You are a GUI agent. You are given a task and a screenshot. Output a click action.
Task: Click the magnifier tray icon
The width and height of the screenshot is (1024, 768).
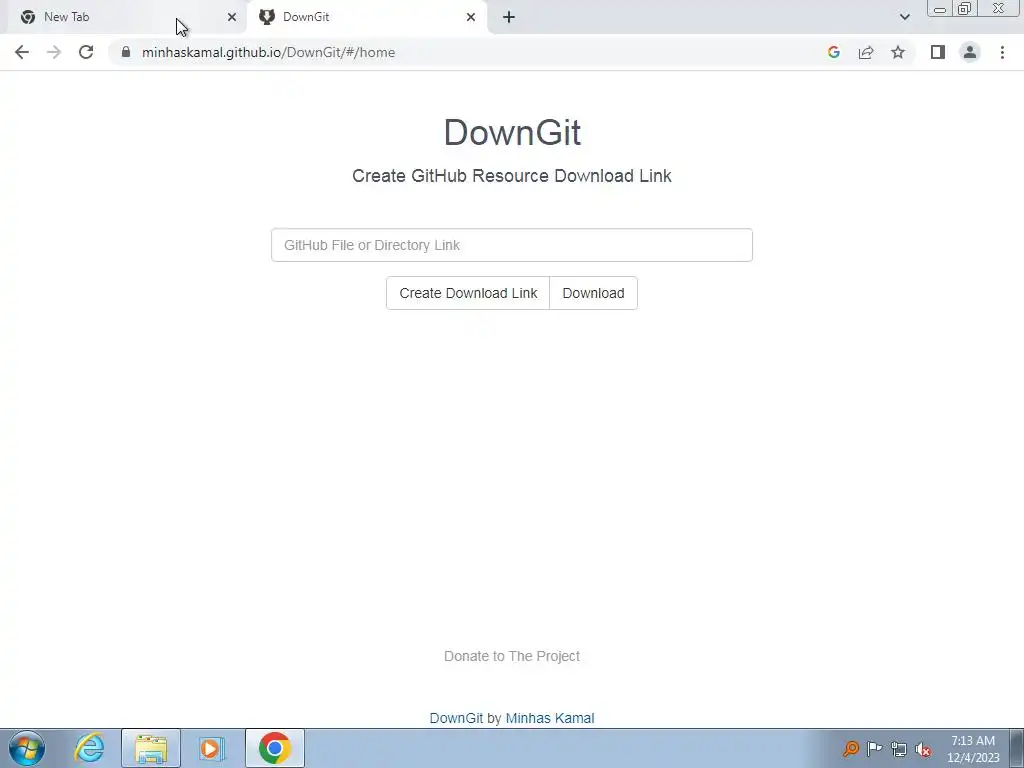click(x=850, y=748)
